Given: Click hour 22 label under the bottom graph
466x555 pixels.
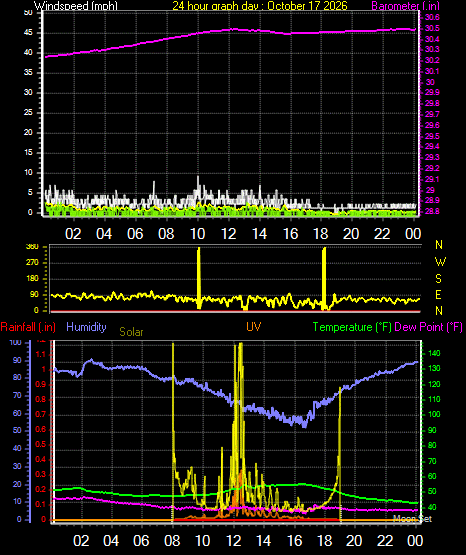Looking at the screenshot, I should click(x=385, y=541).
